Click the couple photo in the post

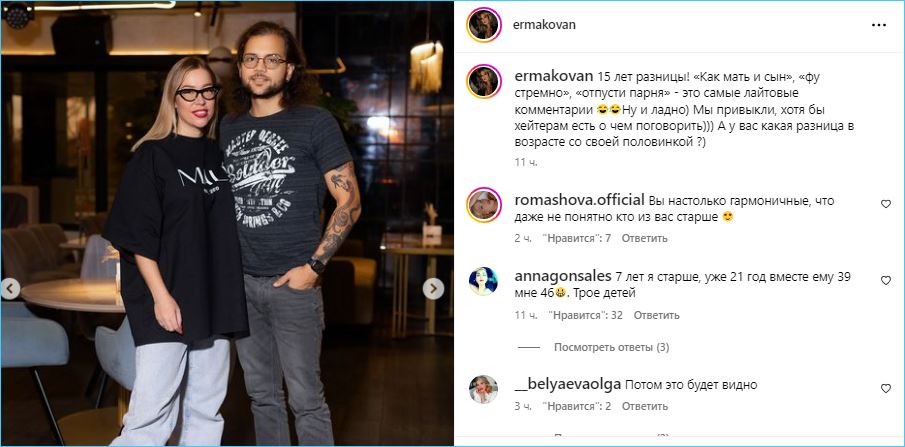point(227,224)
